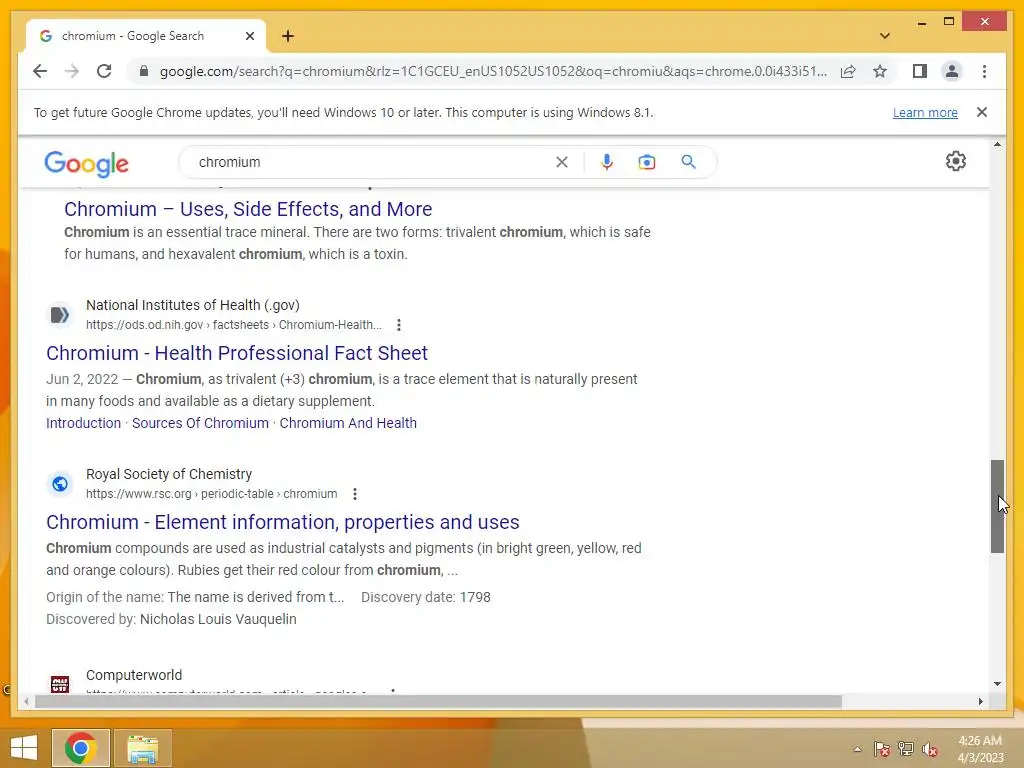Open Action Center flag in tray
The height and width of the screenshot is (768, 1024).
(x=881, y=749)
